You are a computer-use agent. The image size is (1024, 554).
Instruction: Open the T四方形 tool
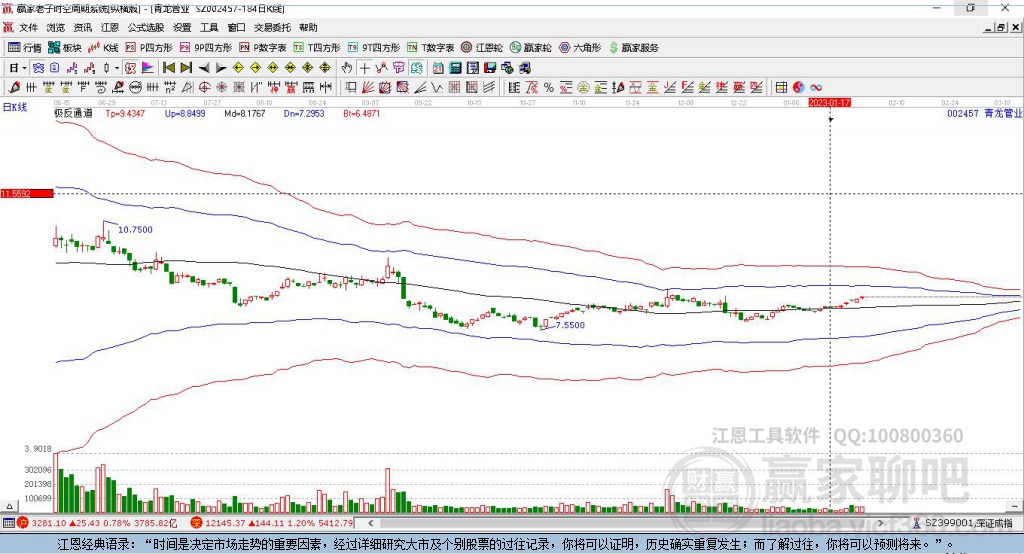point(317,48)
